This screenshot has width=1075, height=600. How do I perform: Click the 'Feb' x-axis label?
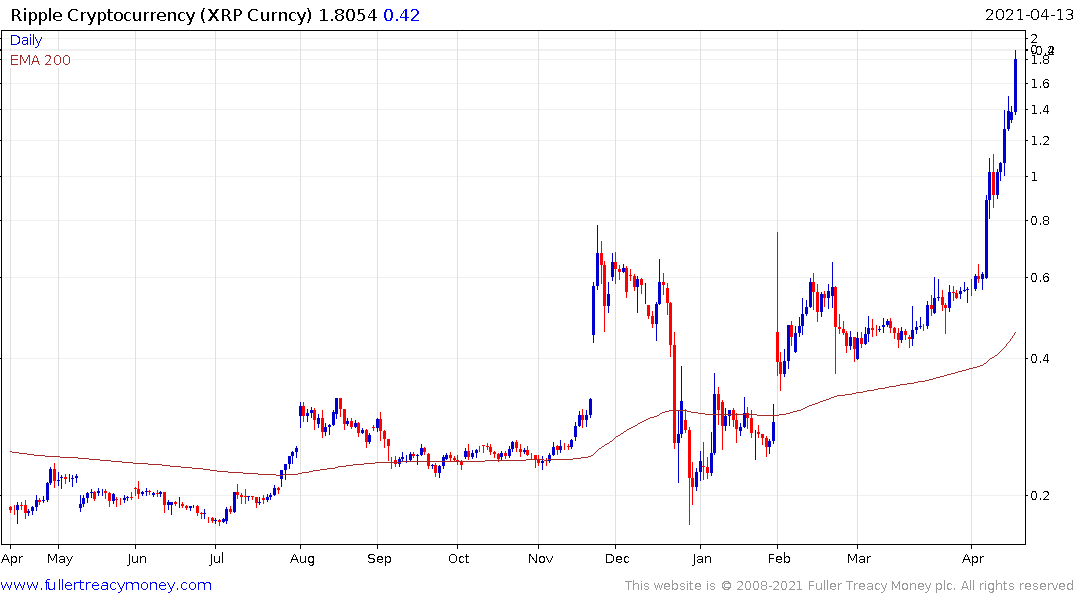[x=779, y=559]
